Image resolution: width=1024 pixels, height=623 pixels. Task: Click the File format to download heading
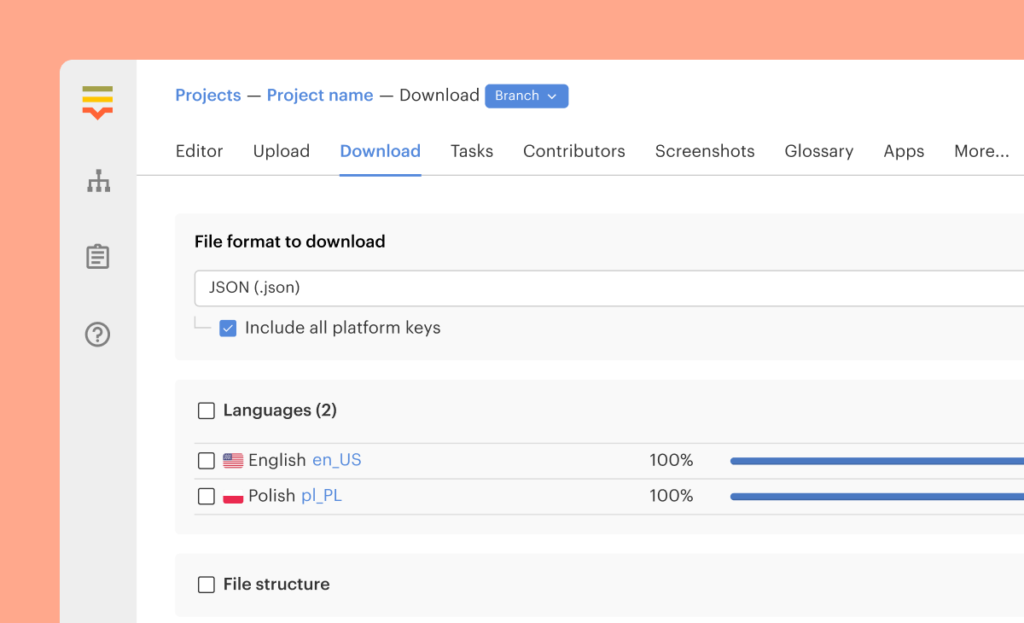[290, 242]
